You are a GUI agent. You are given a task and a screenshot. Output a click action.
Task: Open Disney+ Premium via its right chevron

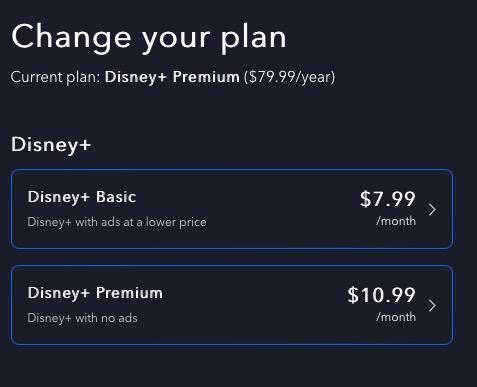(x=432, y=305)
